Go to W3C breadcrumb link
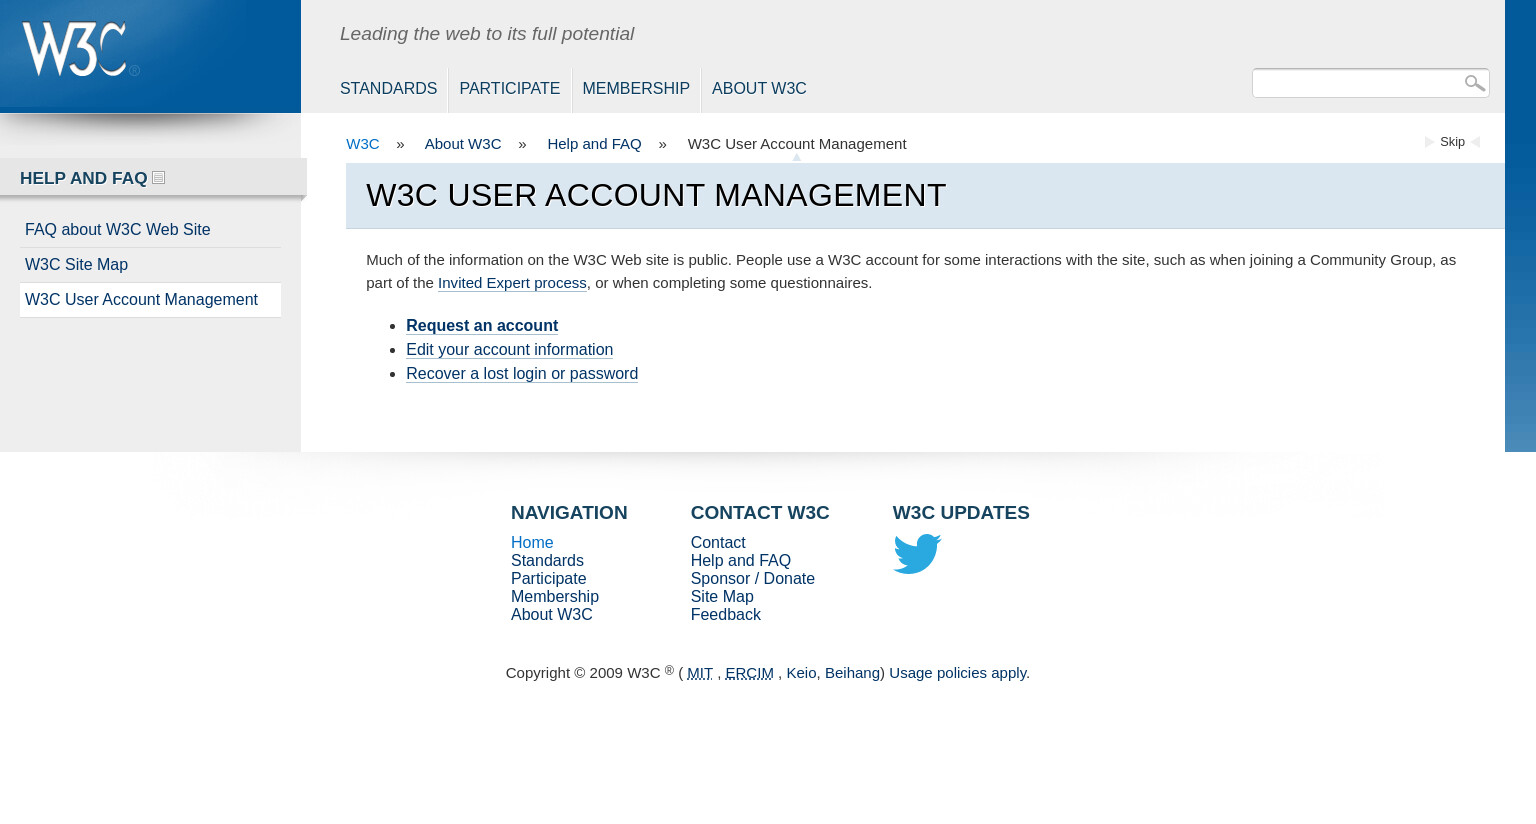 click(363, 144)
